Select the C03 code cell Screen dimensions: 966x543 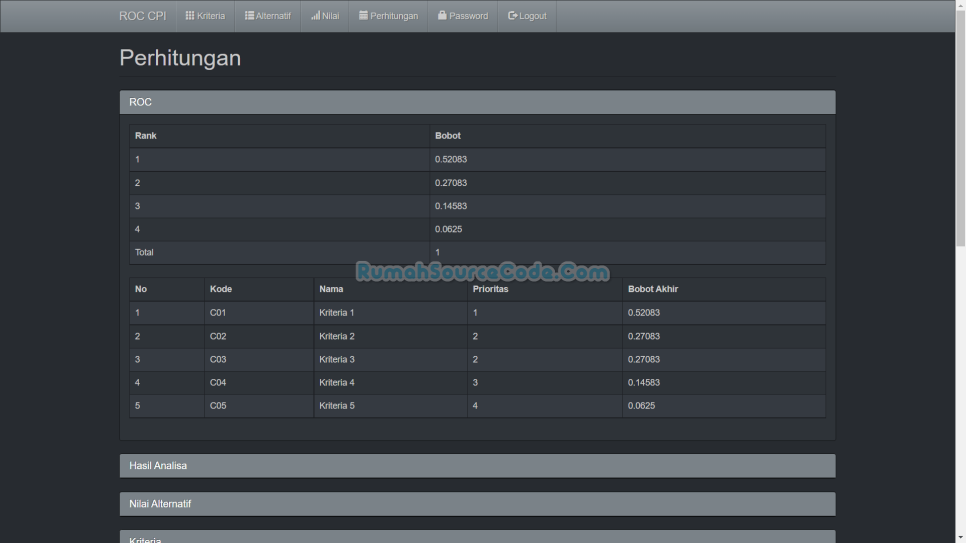pos(218,359)
